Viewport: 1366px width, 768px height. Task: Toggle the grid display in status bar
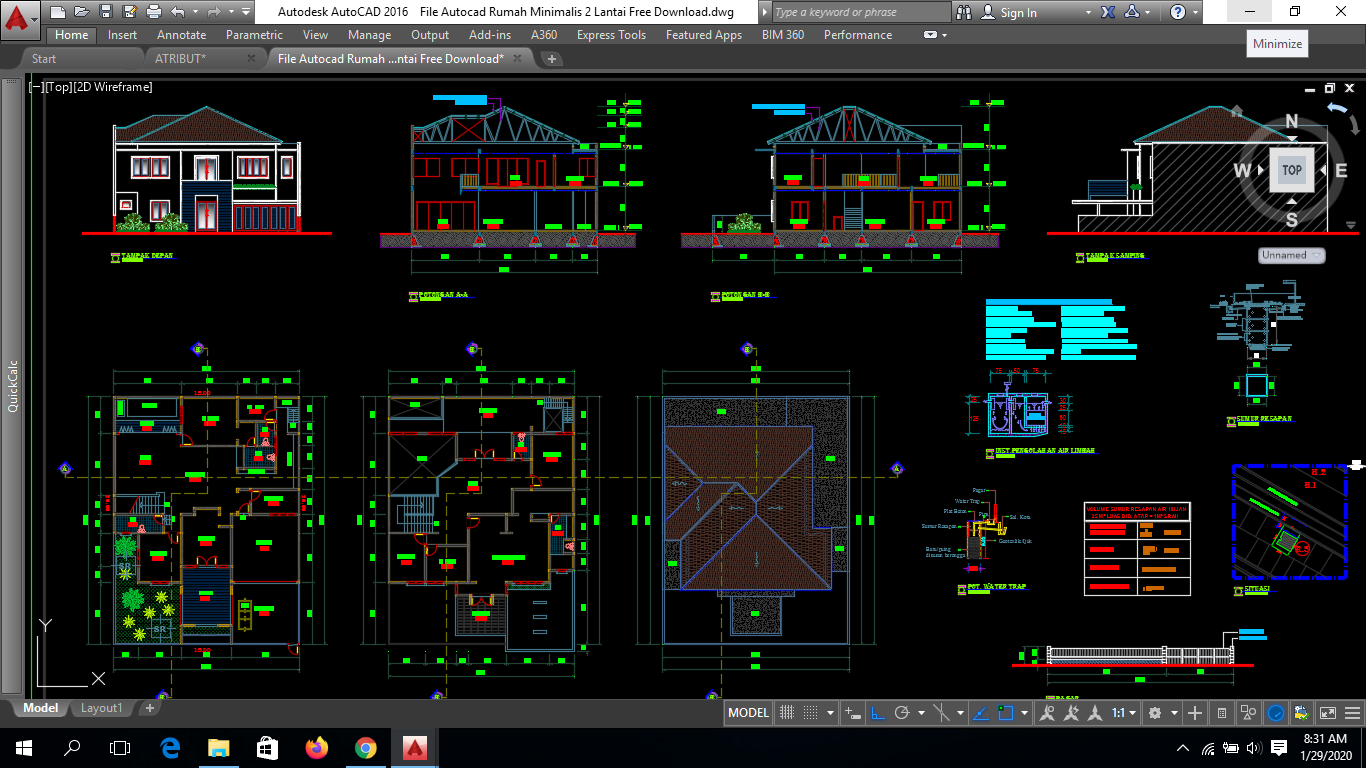pyautogui.click(x=787, y=713)
